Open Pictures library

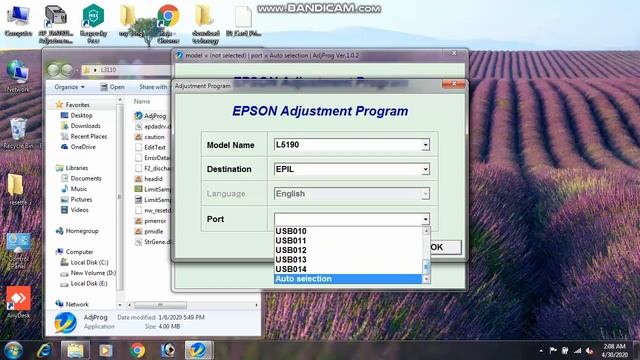tap(76, 200)
